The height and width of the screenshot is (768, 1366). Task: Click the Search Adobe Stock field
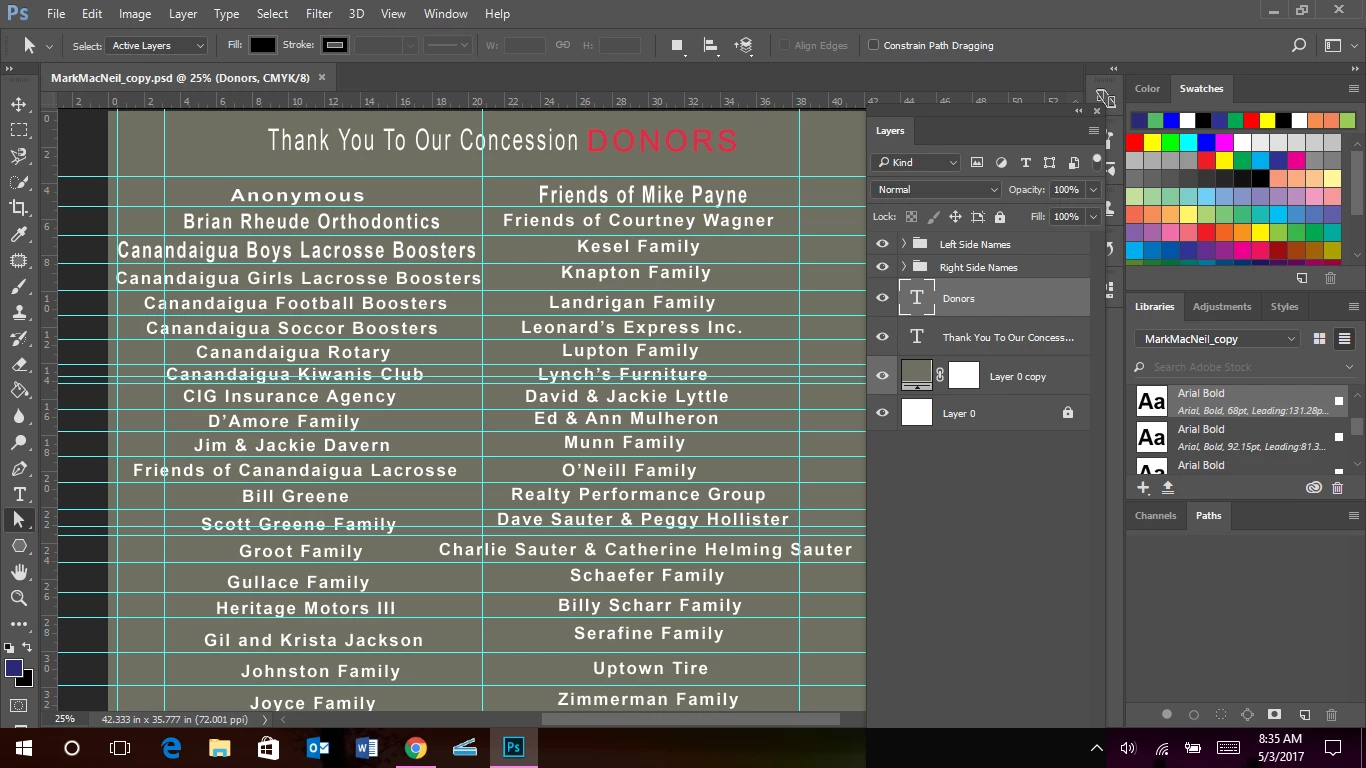click(1245, 367)
